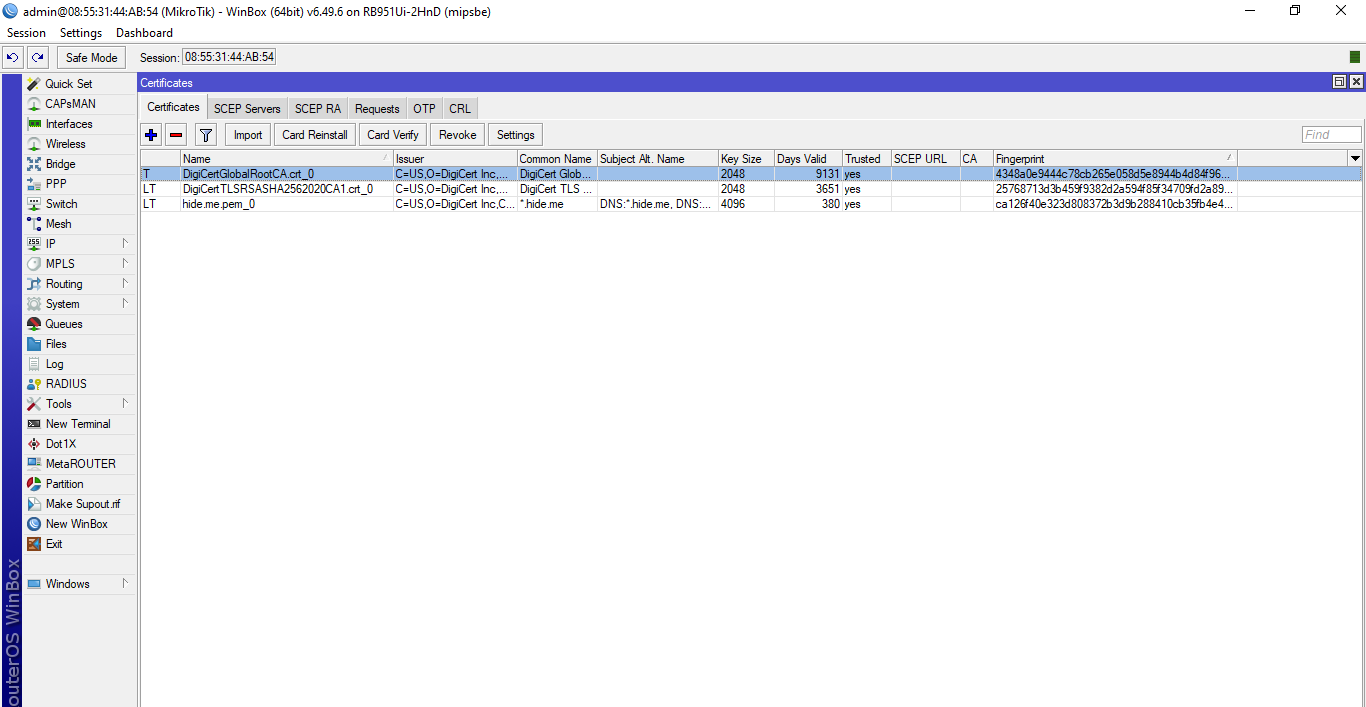
Task: Select the DigiCertGlobalRootCA.crt_0 row
Action: [751, 174]
